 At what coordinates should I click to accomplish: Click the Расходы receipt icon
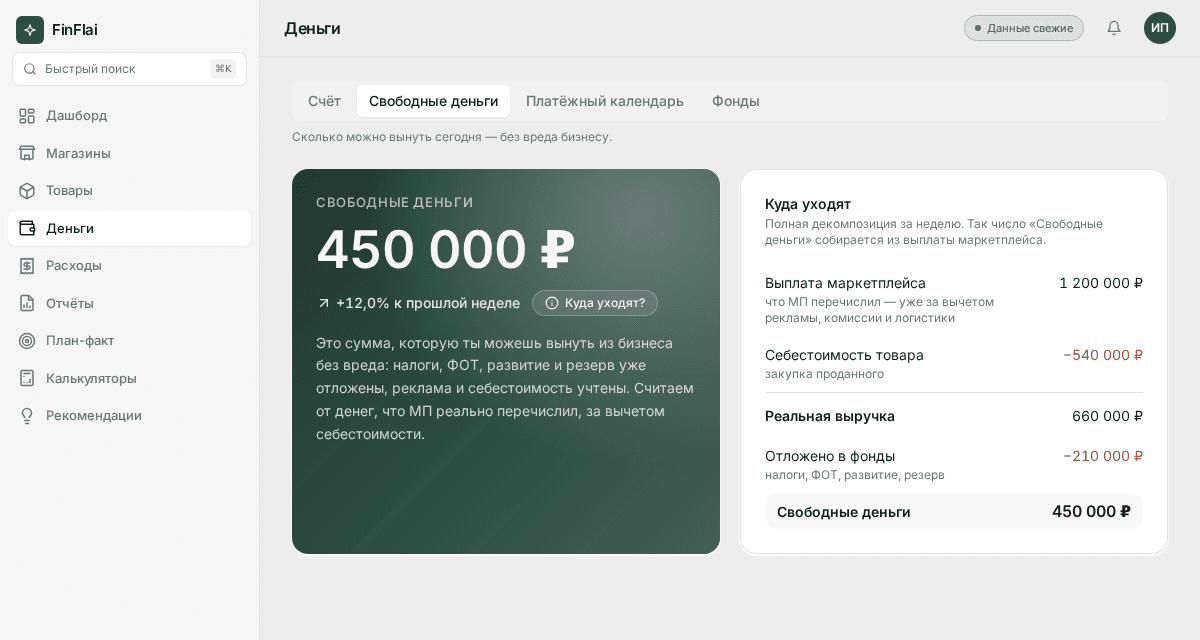click(x=27, y=266)
